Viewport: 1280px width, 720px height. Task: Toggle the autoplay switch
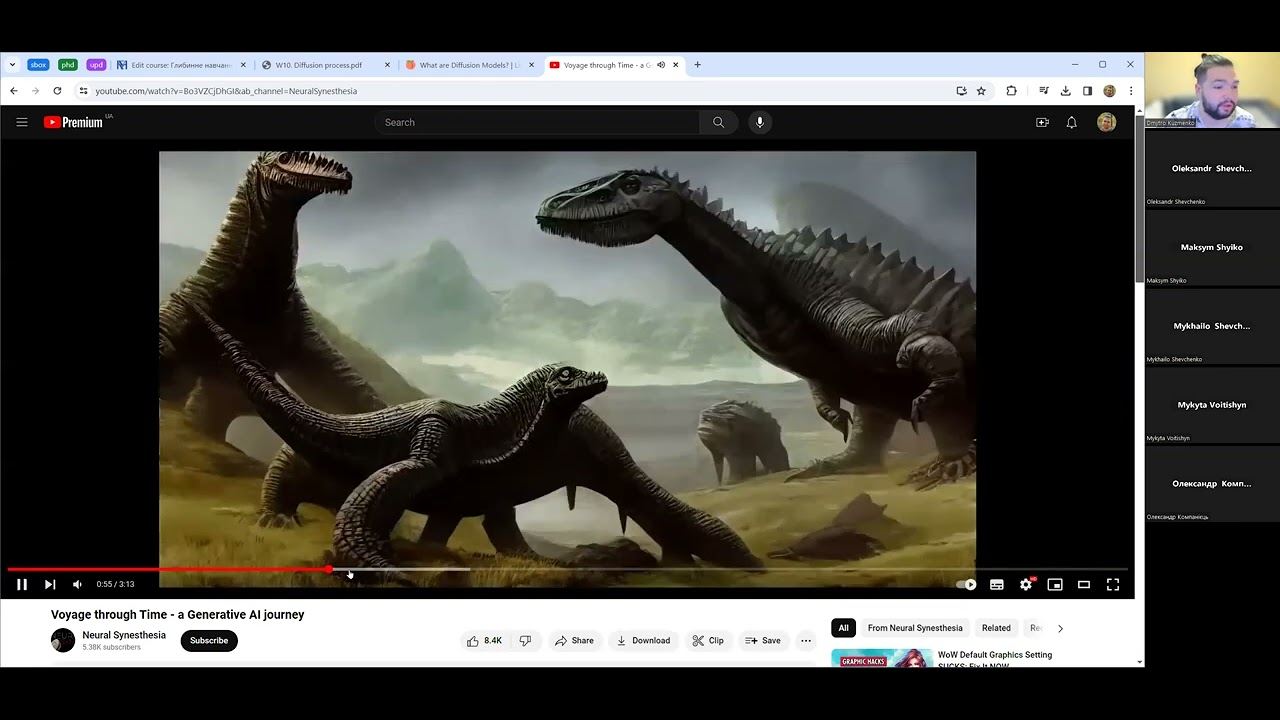[966, 584]
